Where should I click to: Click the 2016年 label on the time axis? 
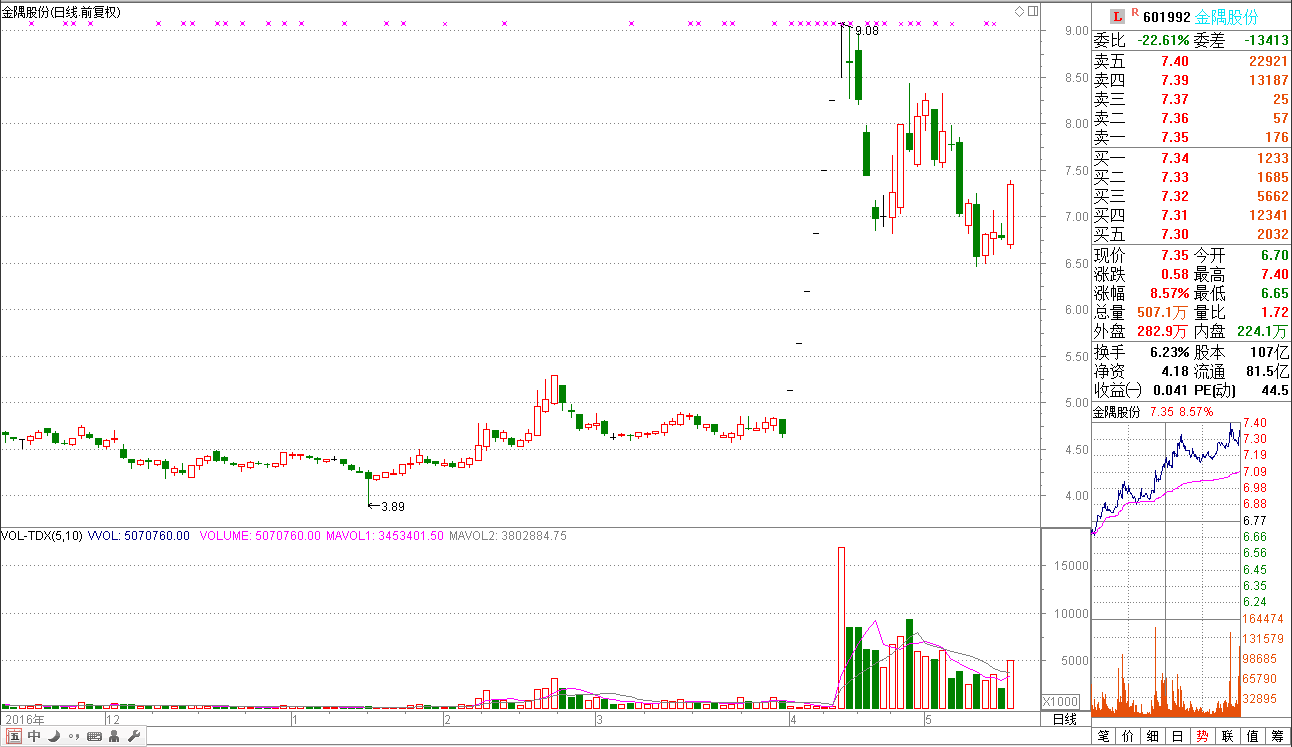(x=24, y=719)
